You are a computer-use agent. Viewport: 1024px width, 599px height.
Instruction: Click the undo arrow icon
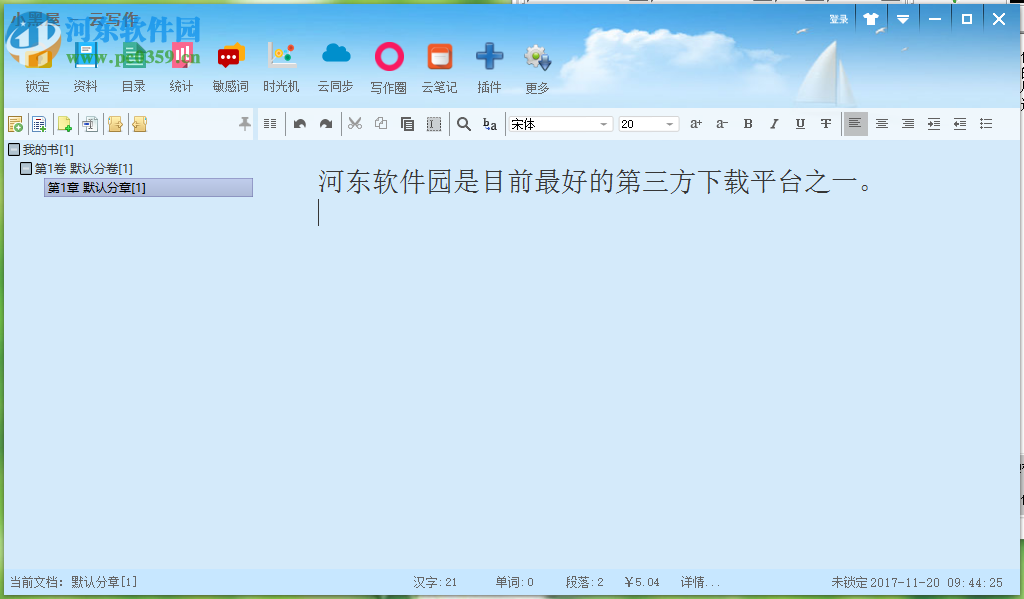pos(300,123)
